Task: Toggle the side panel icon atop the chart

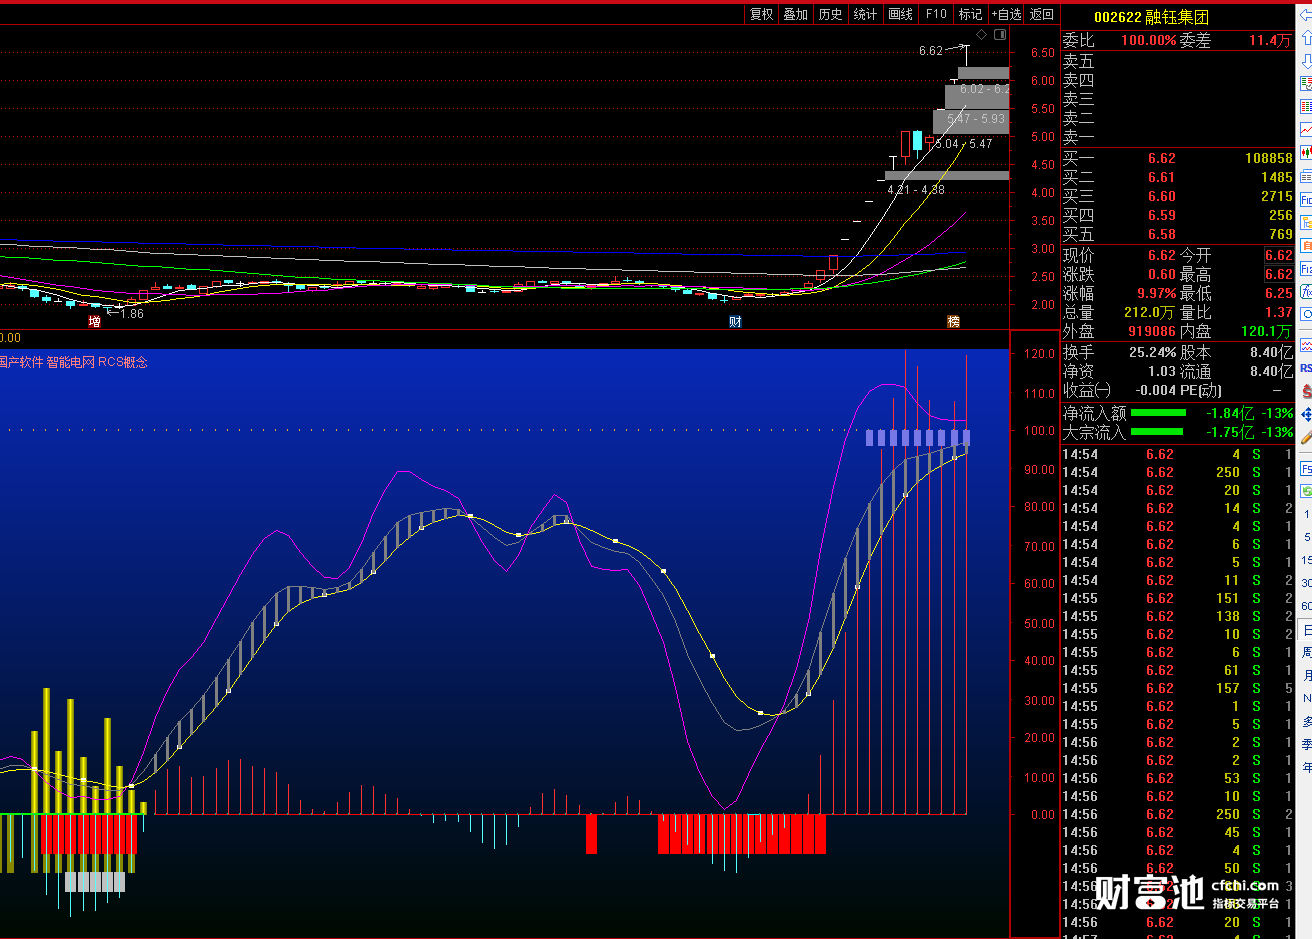Action: [999, 35]
